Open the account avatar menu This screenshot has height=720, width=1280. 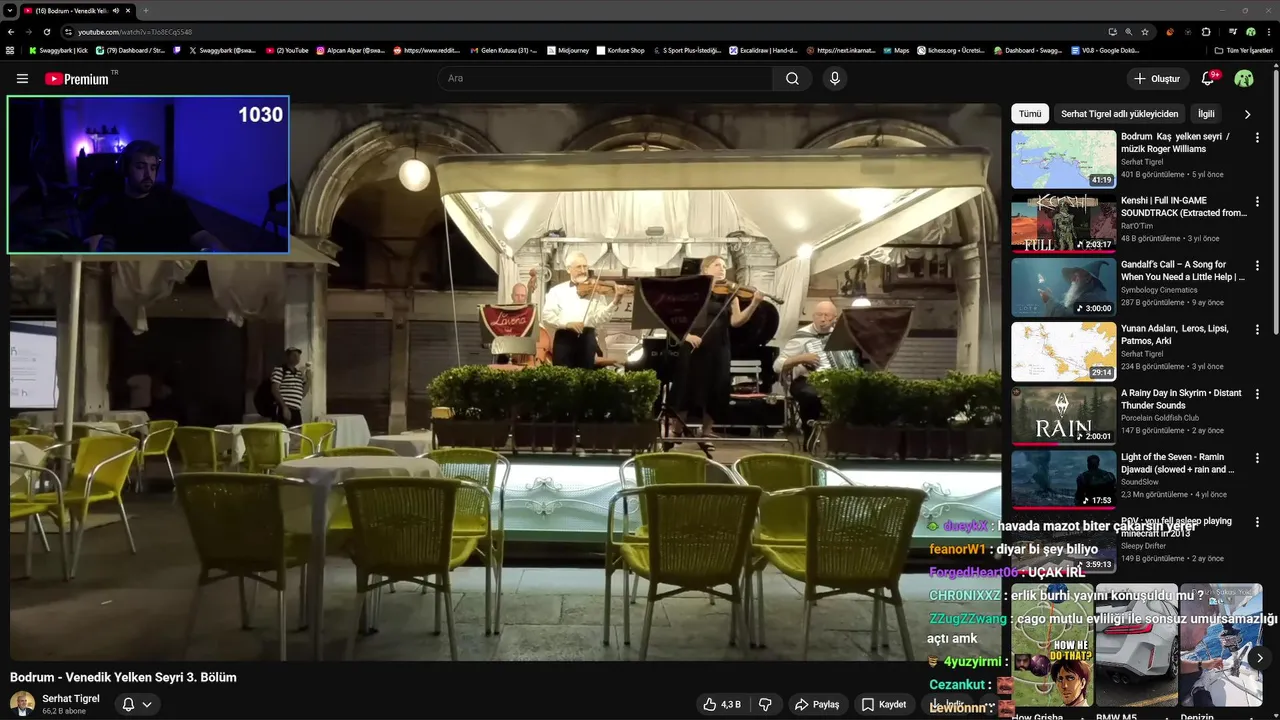1244,79
